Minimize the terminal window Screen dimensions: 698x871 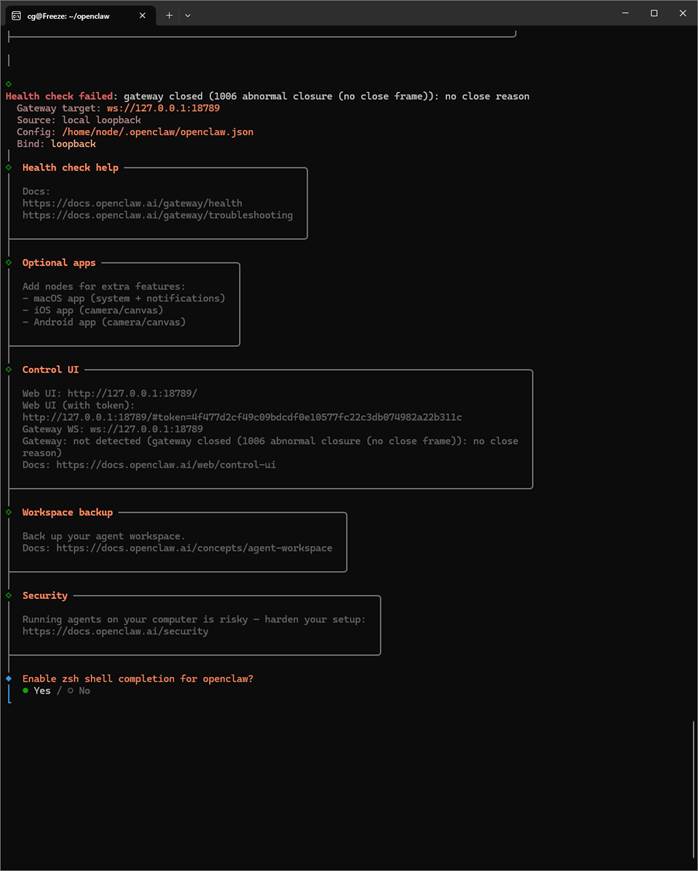click(x=627, y=14)
